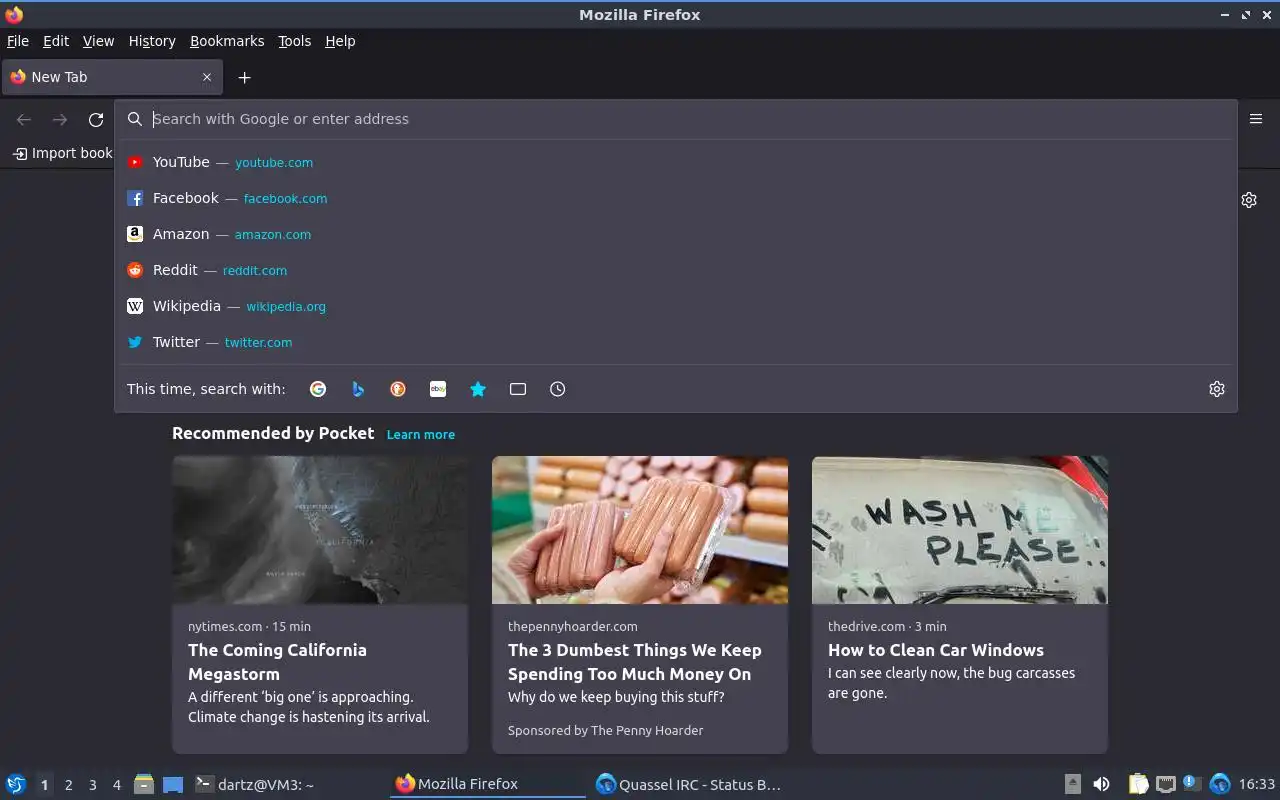The height and width of the screenshot is (800, 1280).
Task: Click the clipboard tray icon
Action: [x=1139, y=784]
